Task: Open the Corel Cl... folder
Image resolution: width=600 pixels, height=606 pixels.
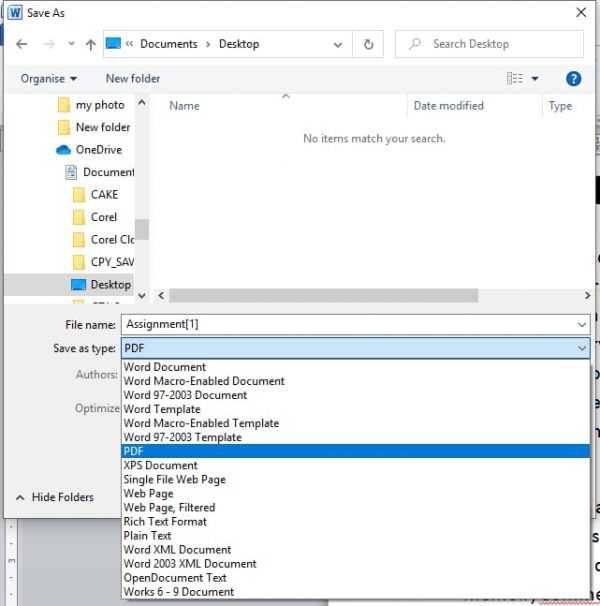Action: tap(103, 240)
